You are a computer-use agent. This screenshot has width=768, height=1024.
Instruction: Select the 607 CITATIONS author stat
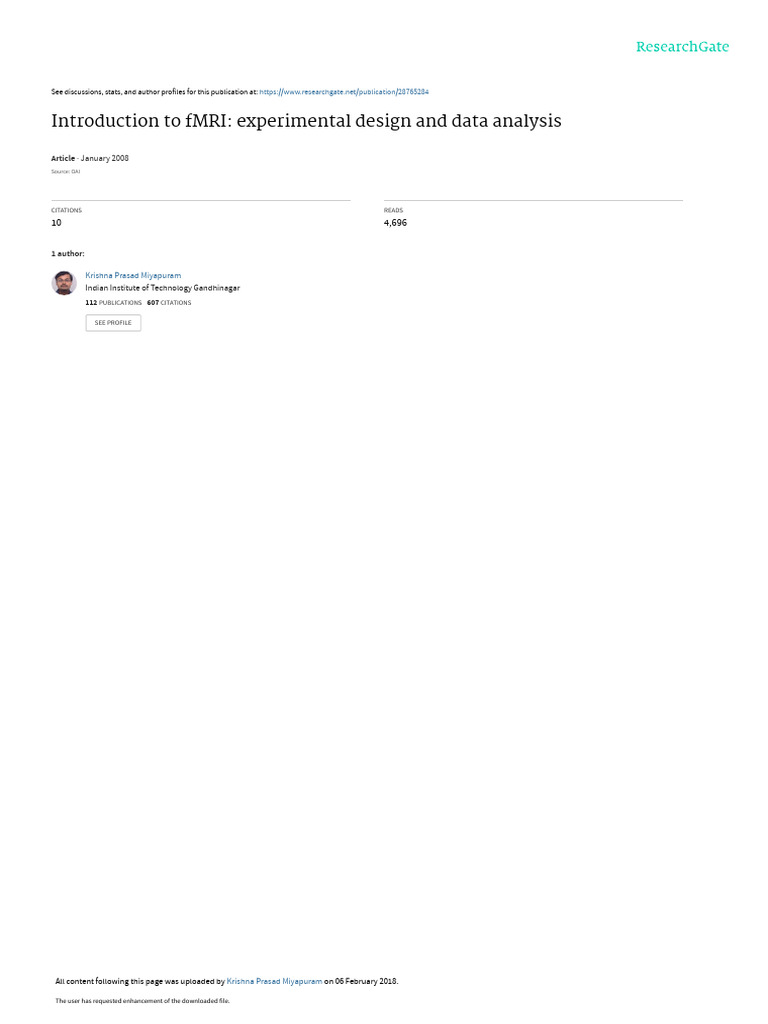(169, 303)
